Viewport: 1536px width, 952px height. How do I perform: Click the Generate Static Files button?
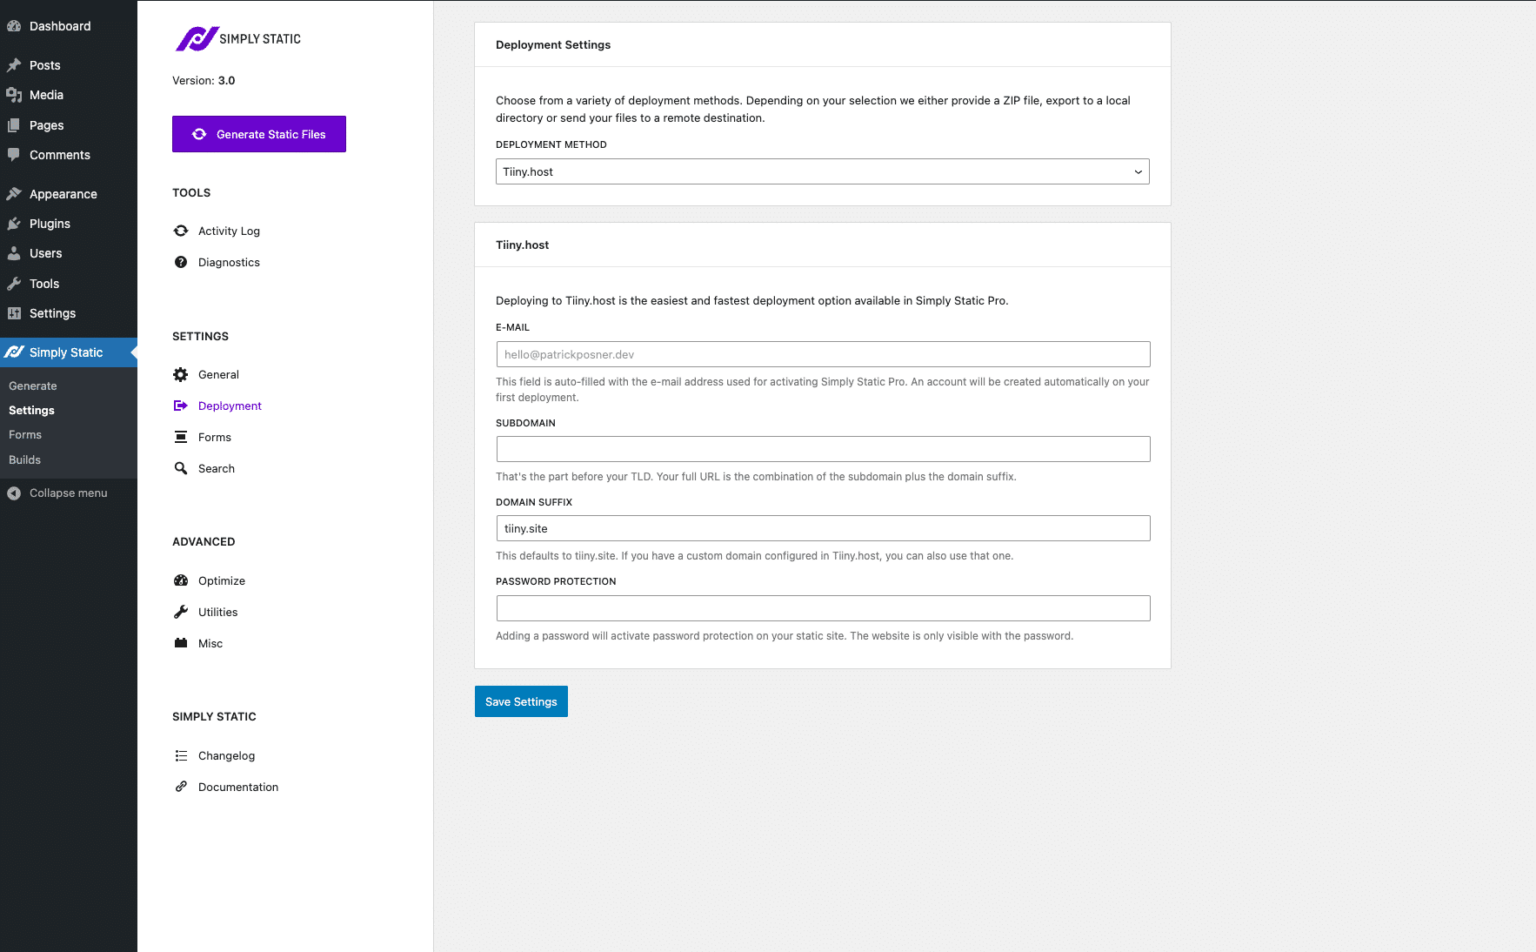pyautogui.click(x=259, y=134)
